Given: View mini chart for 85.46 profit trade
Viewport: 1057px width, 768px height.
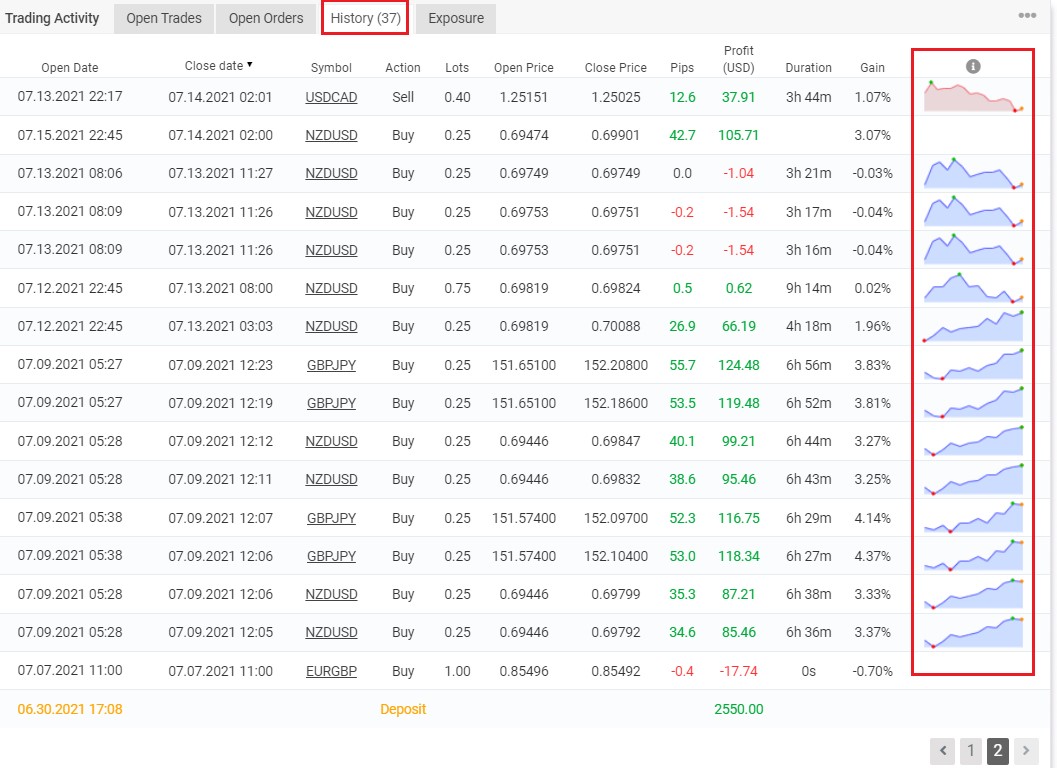Looking at the screenshot, I should click(x=973, y=632).
